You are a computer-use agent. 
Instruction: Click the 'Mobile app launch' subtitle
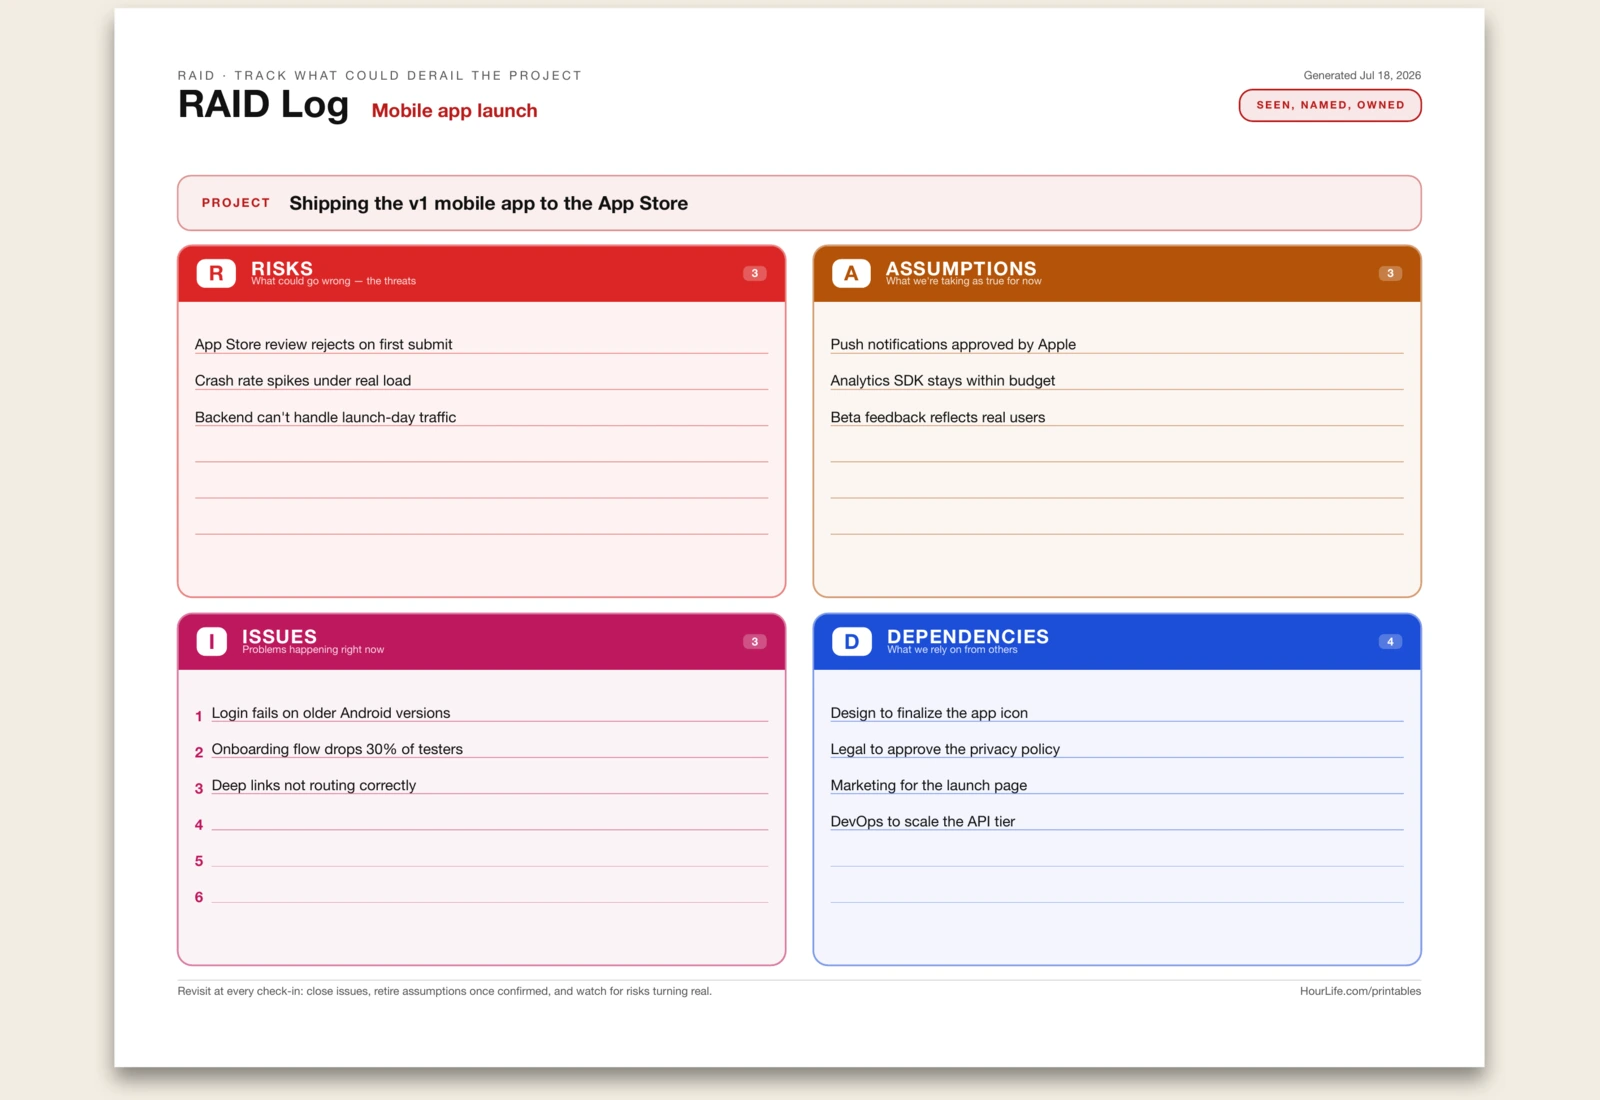[454, 111]
